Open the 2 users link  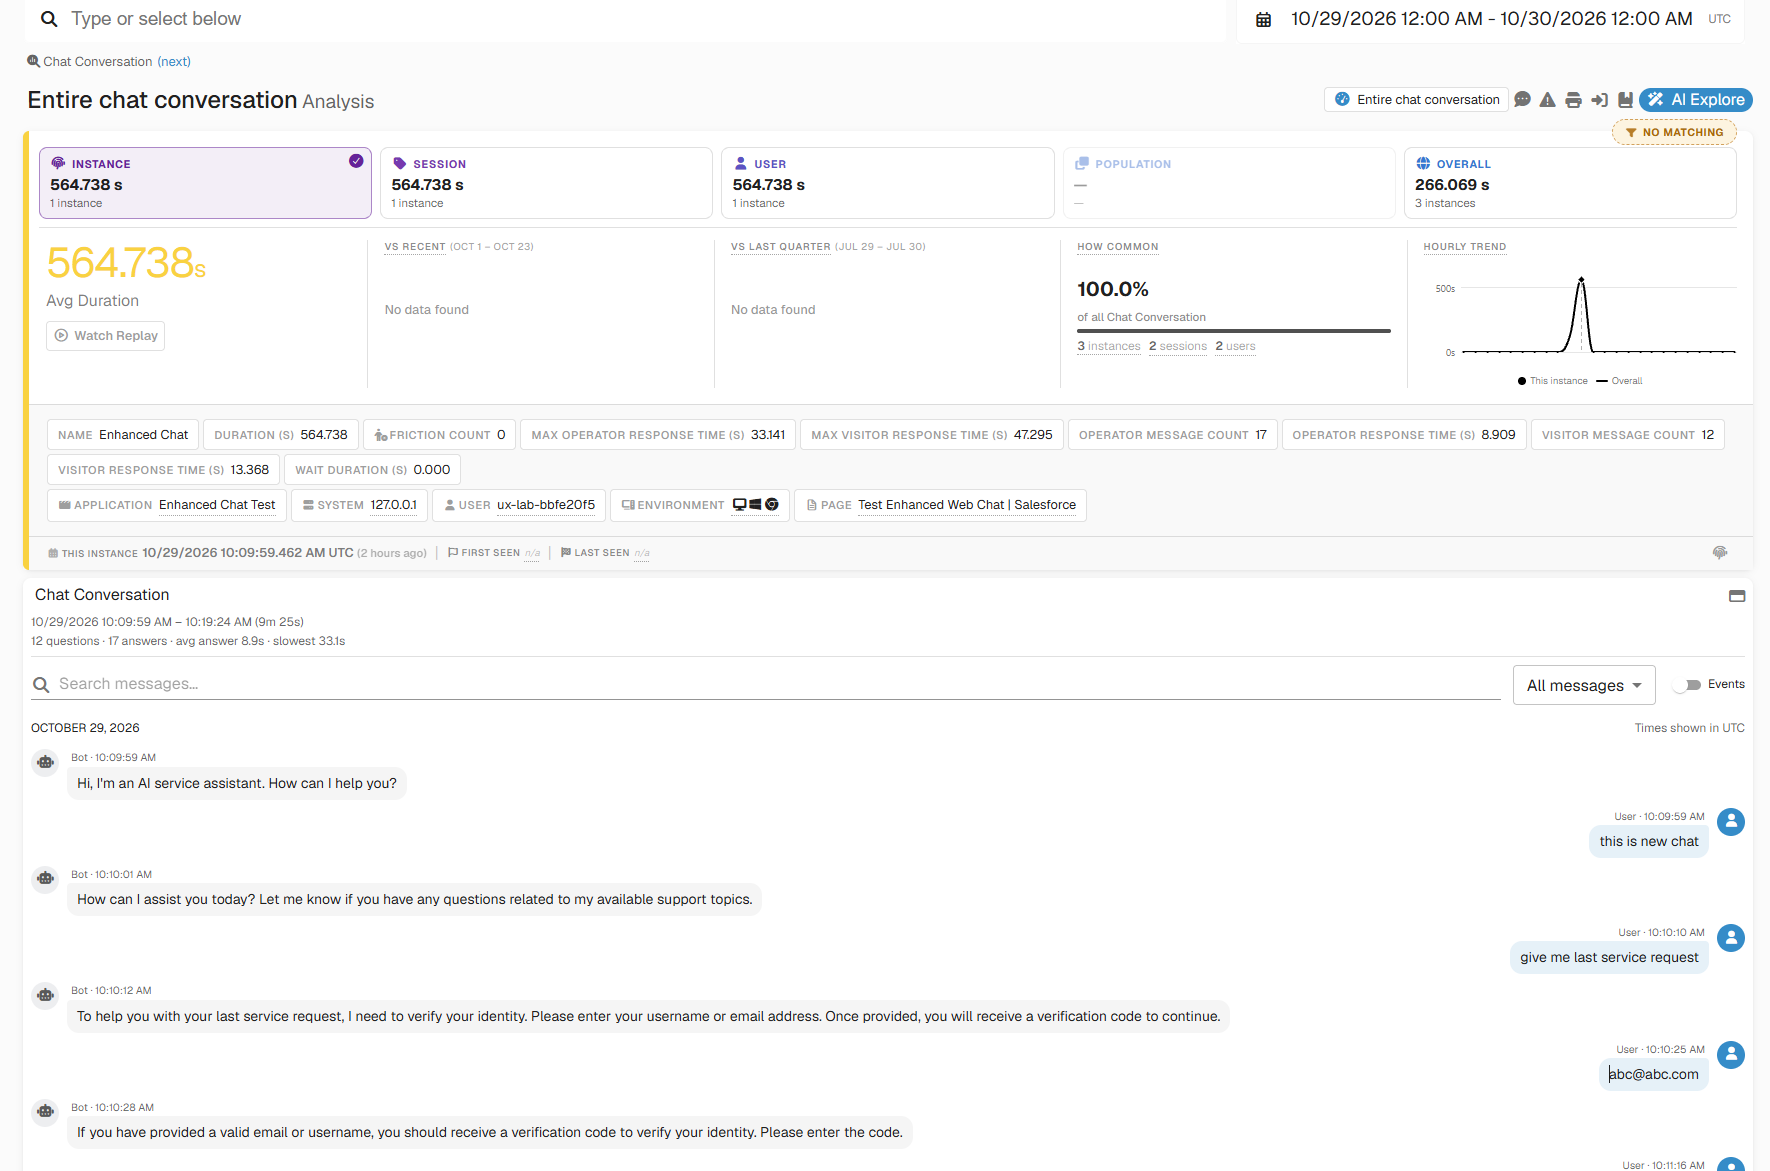click(x=1235, y=347)
